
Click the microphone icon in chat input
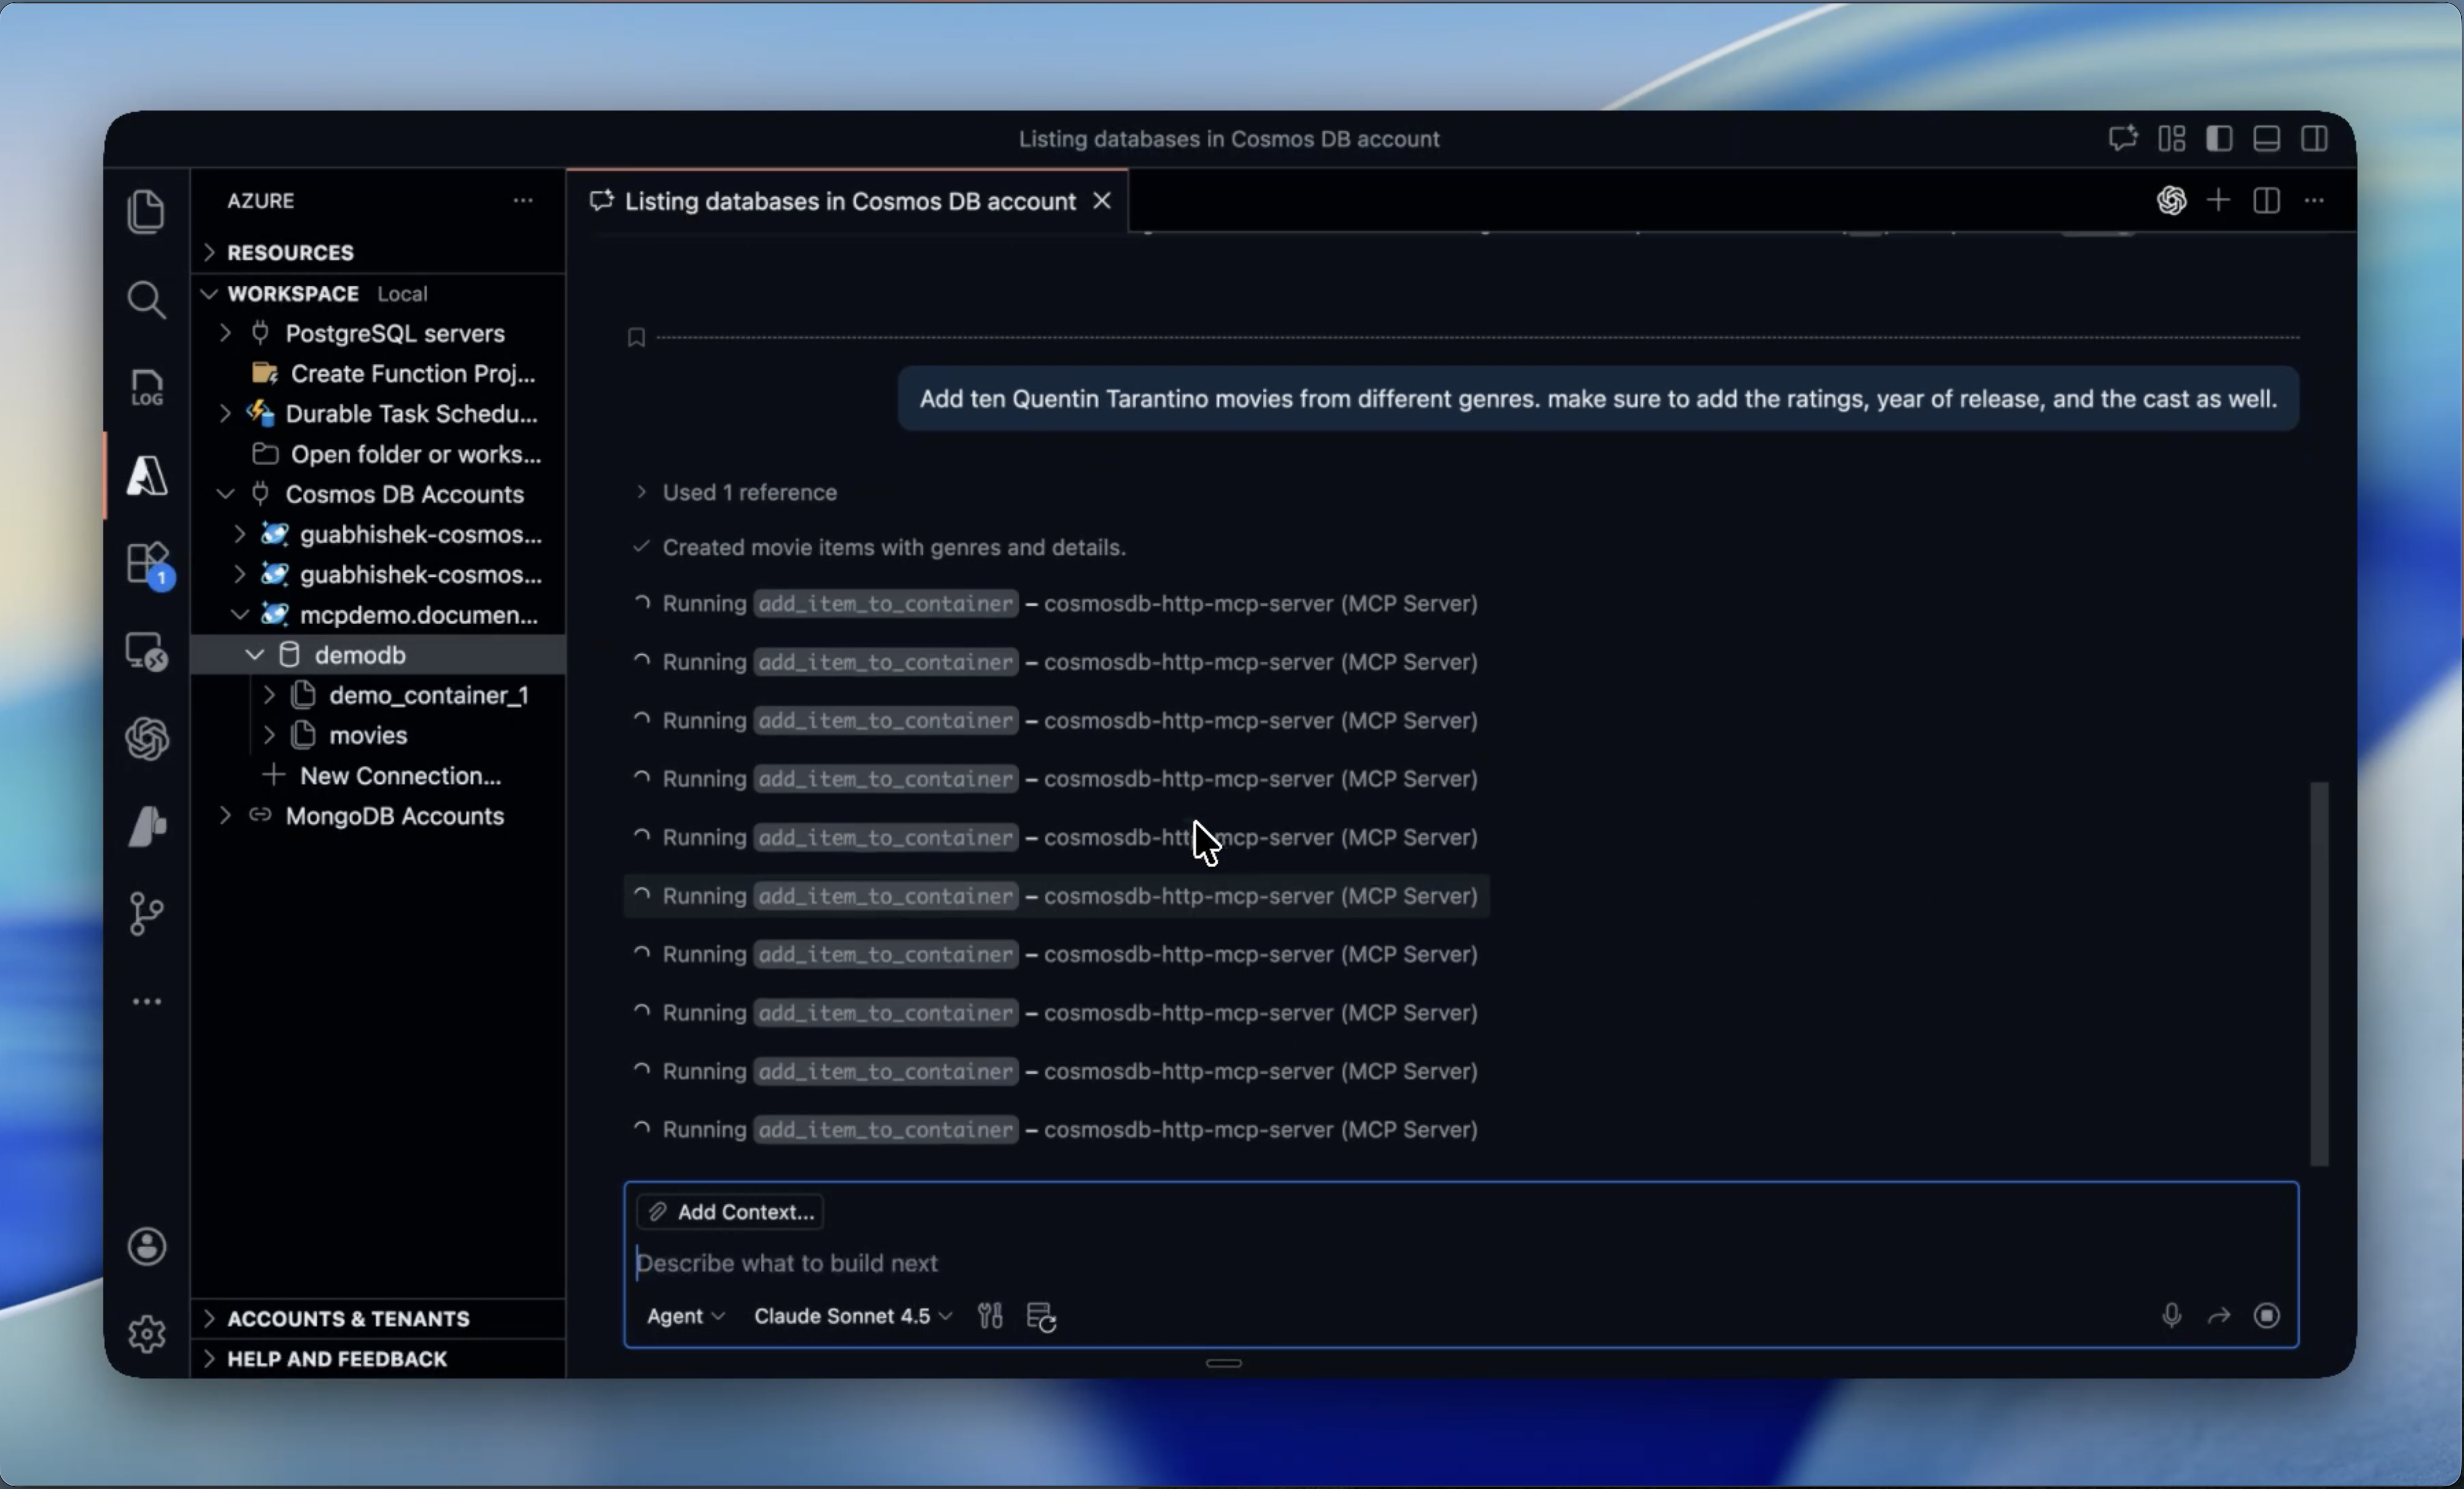pyautogui.click(x=2170, y=1316)
